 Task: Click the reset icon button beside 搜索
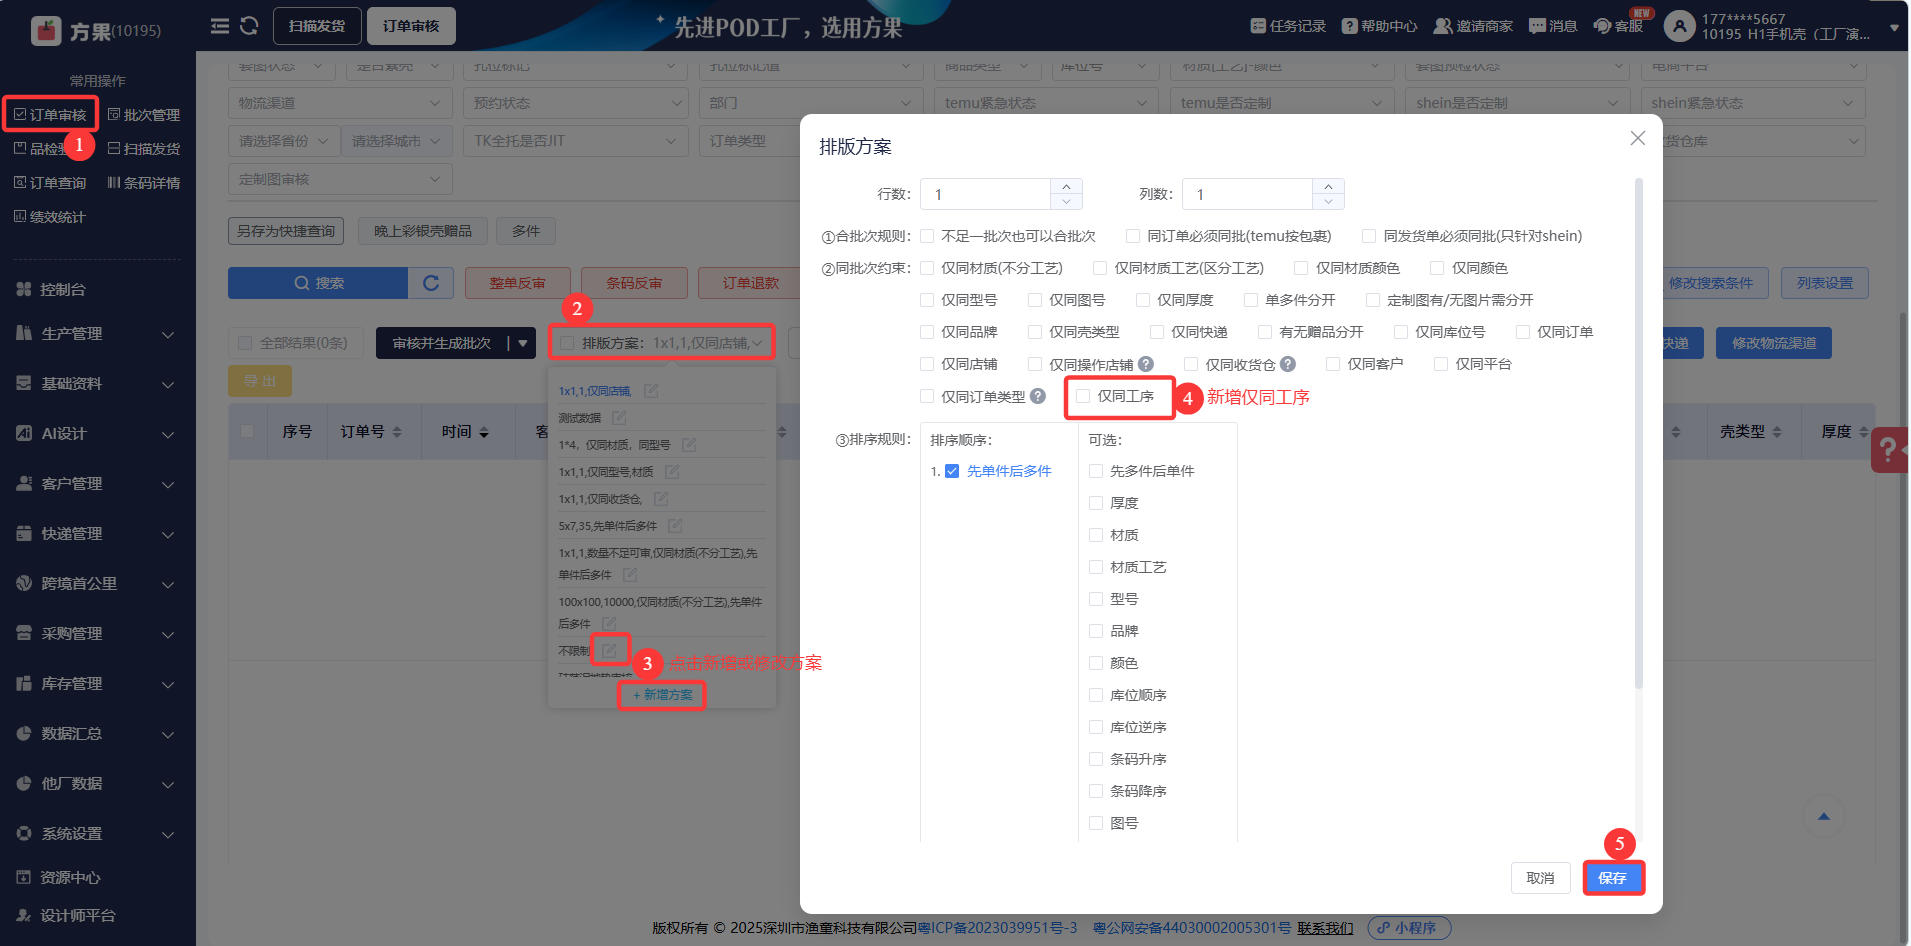point(431,283)
